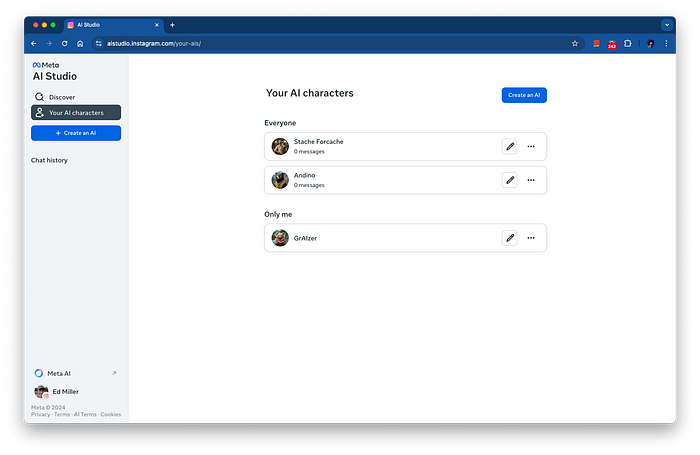Open the Terms footer link
This screenshot has width=700, height=455.
click(62, 414)
